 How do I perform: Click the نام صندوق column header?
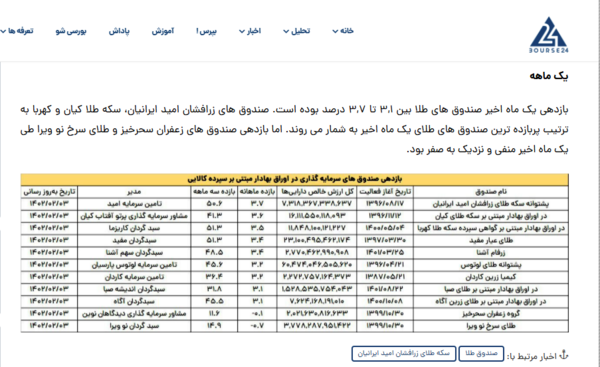[x=491, y=191]
